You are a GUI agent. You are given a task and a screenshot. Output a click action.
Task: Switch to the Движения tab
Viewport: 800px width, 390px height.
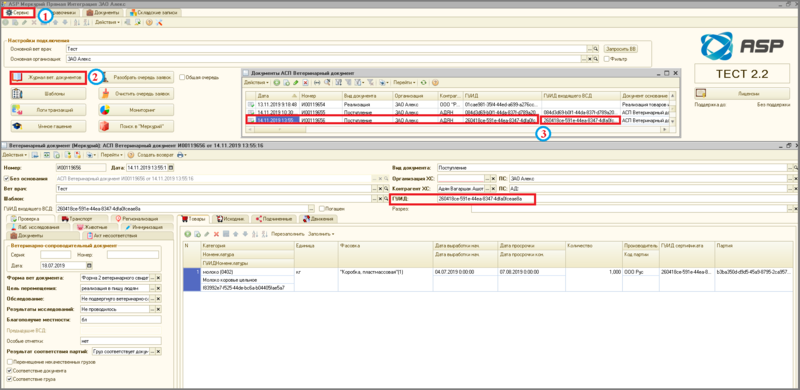click(318, 218)
